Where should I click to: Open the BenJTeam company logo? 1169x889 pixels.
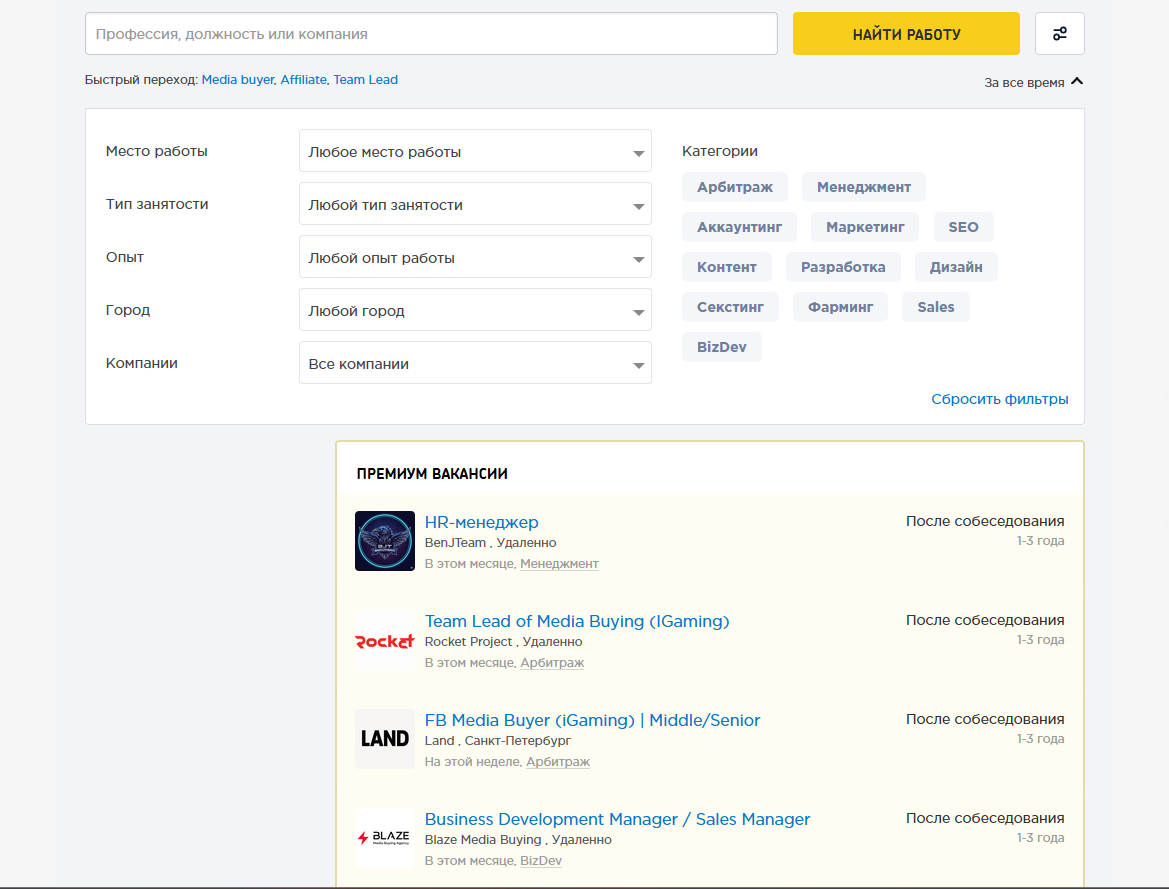385,541
